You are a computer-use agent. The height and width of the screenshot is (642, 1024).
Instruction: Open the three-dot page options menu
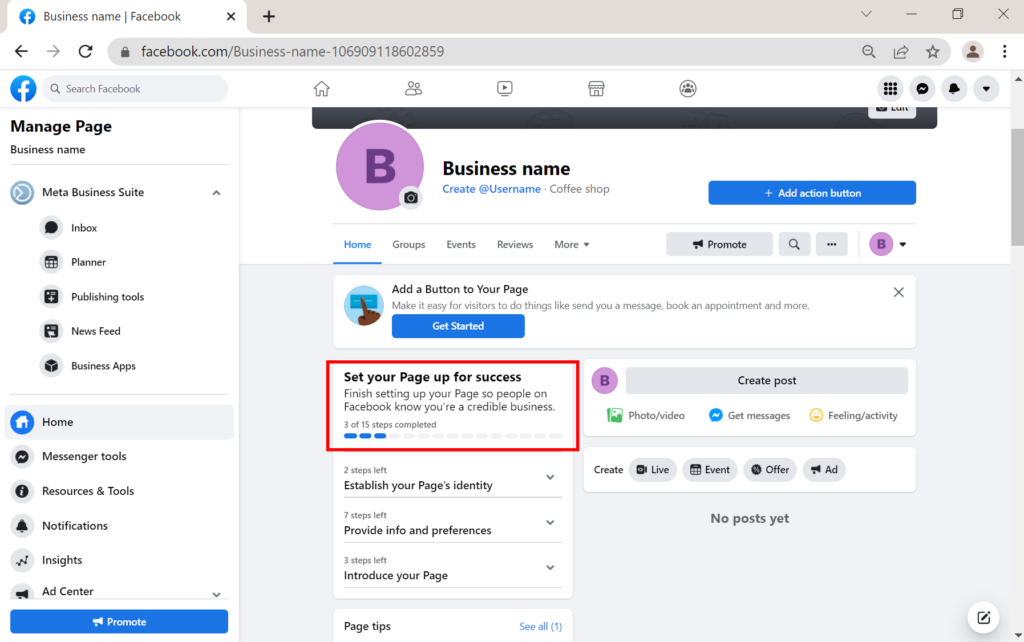pyautogui.click(x=831, y=244)
